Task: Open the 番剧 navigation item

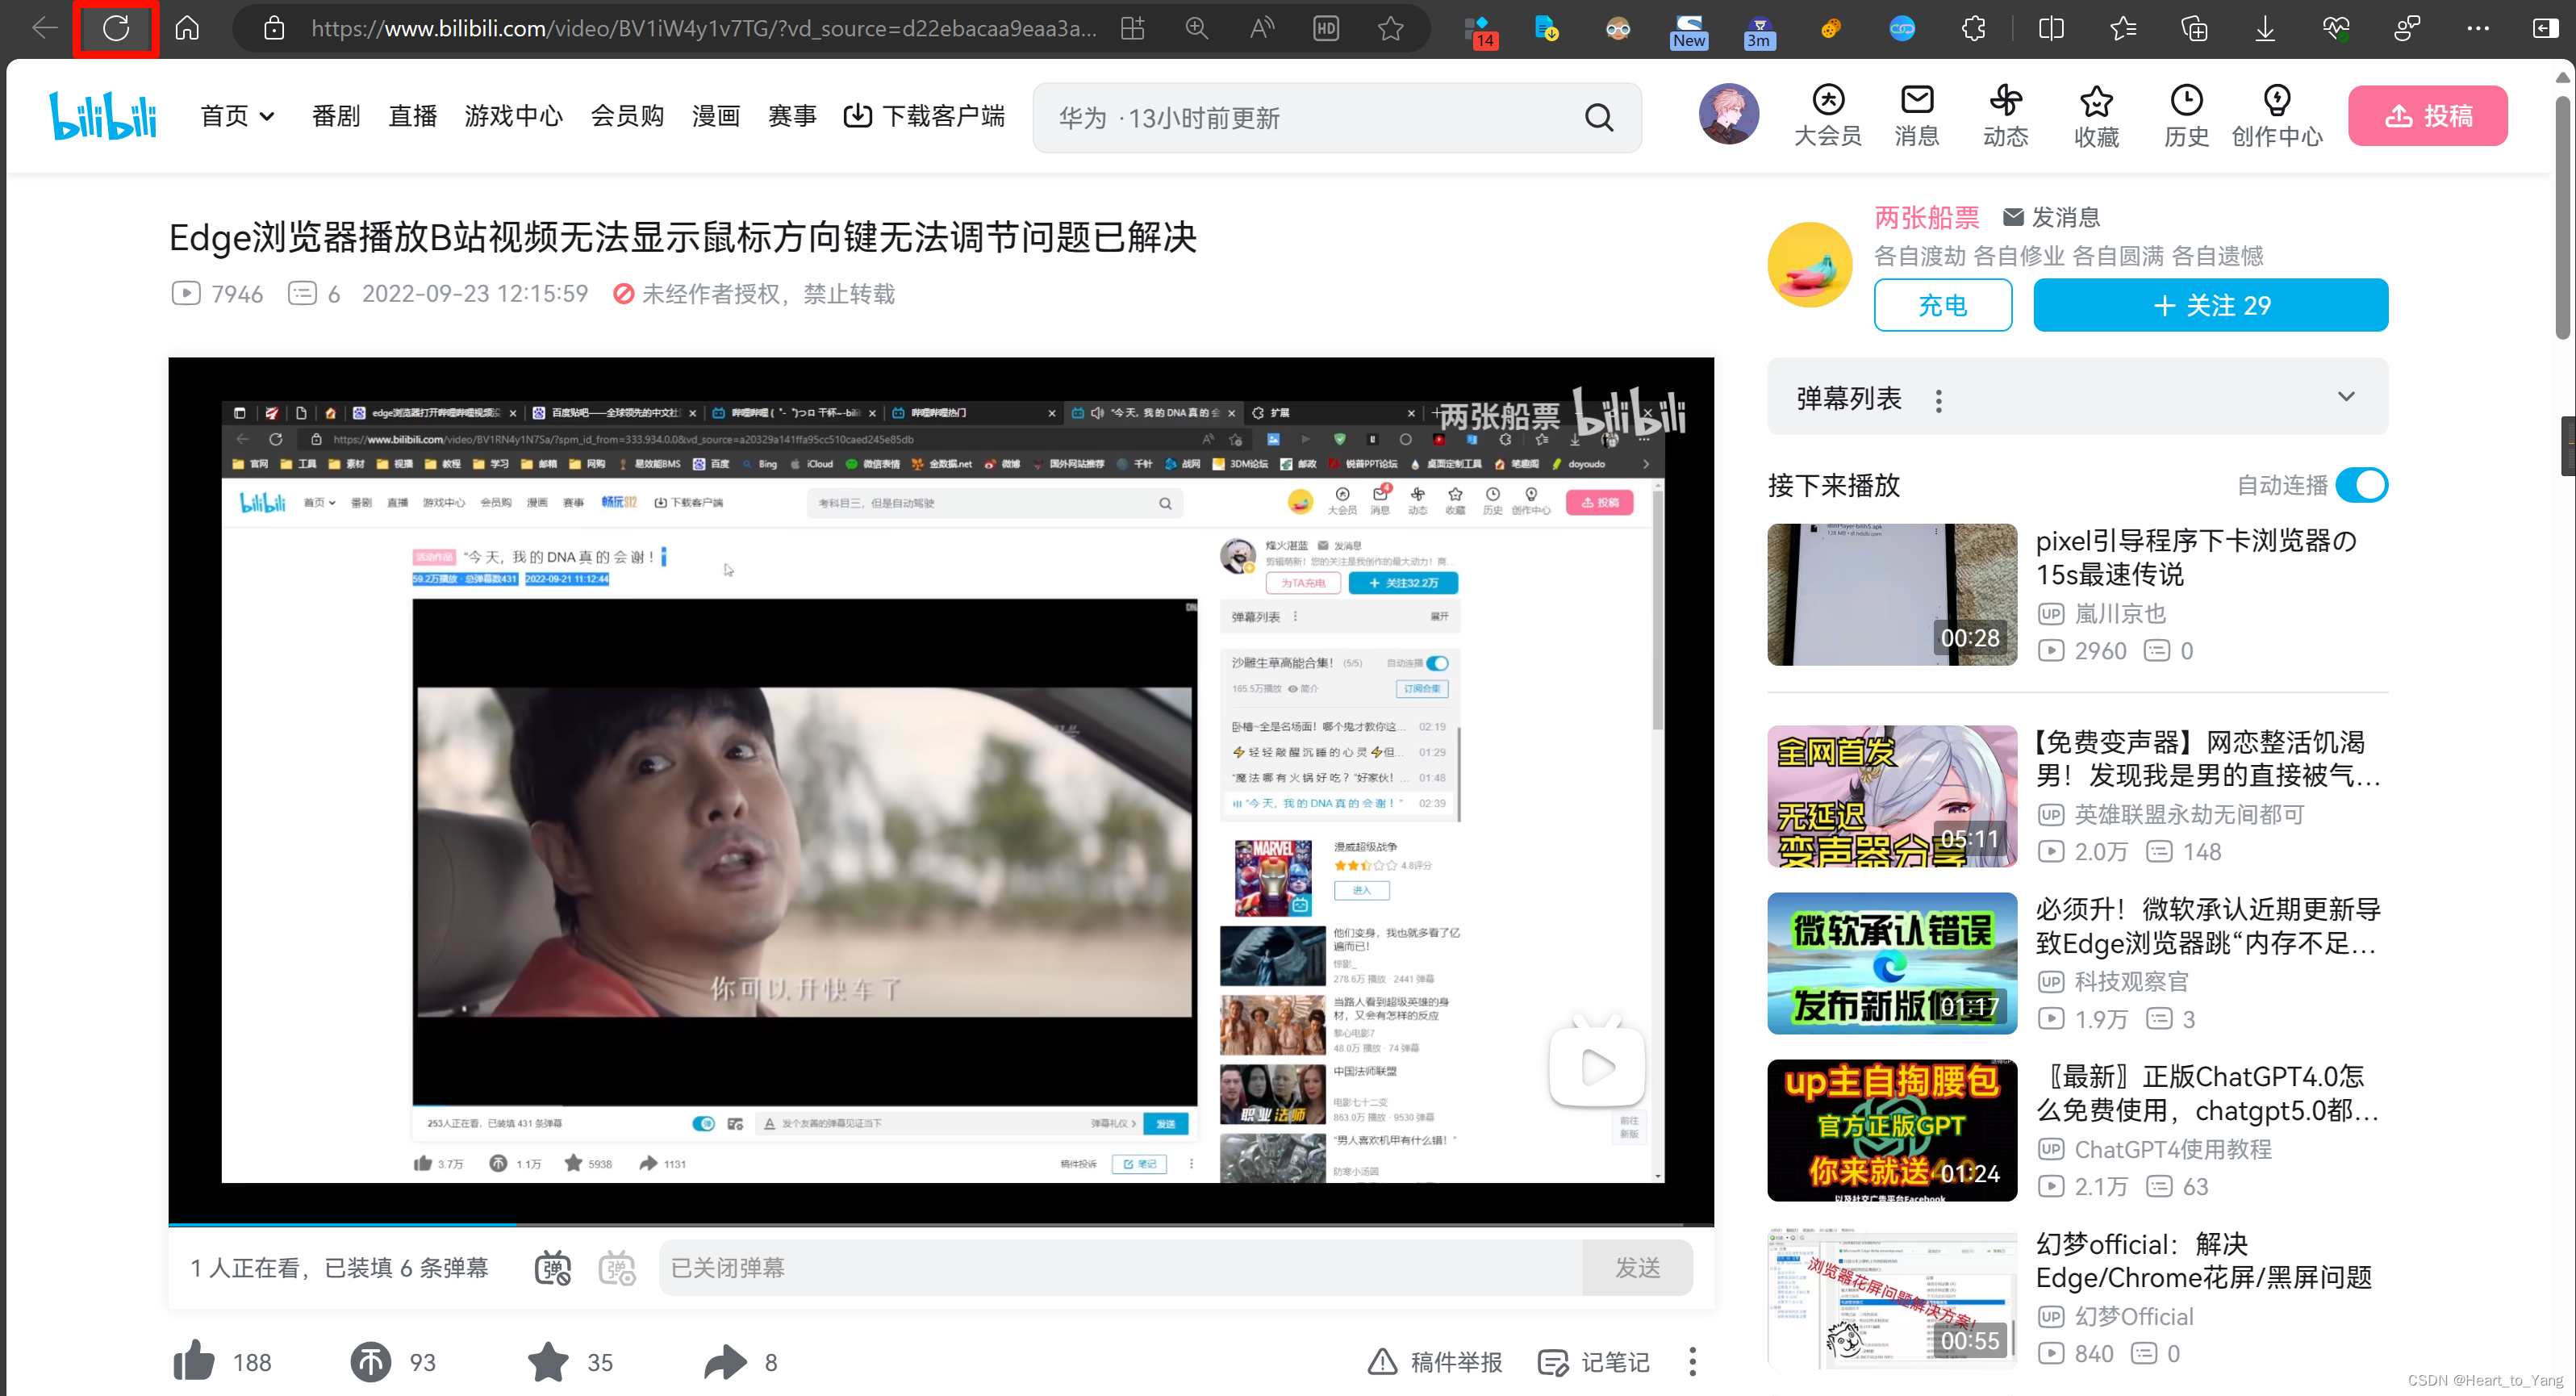Action: [x=335, y=116]
